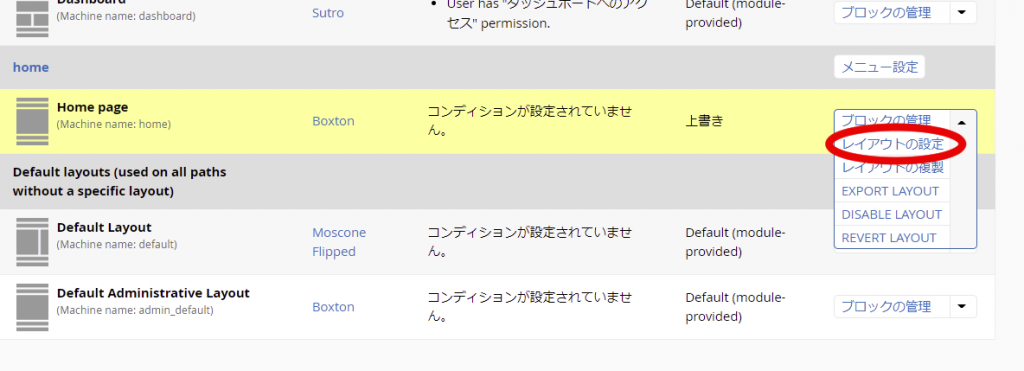Open the Boxton link in Home page row
This screenshot has height=371, width=1024.
click(333, 121)
